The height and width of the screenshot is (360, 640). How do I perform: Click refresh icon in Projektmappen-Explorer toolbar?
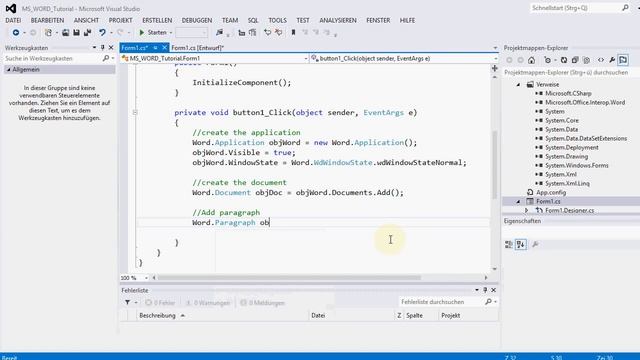coord(564,60)
